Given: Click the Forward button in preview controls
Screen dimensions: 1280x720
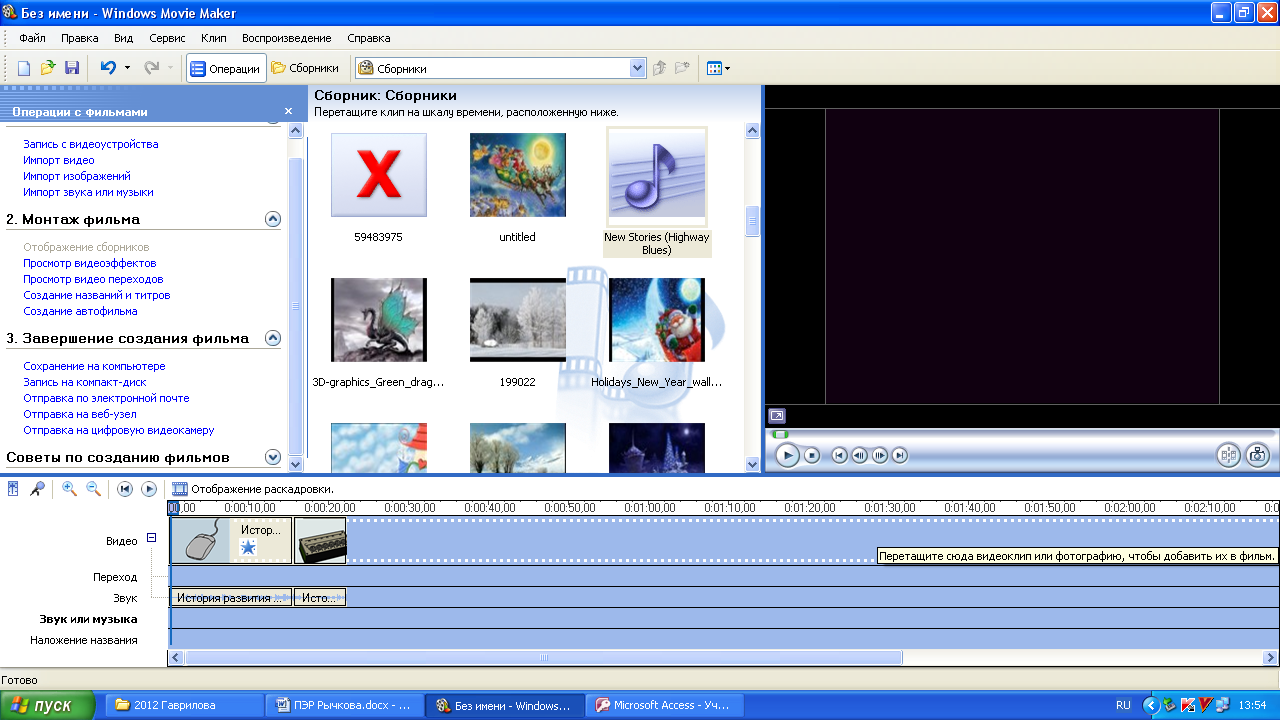Looking at the screenshot, I should click(x=900, y=455).
